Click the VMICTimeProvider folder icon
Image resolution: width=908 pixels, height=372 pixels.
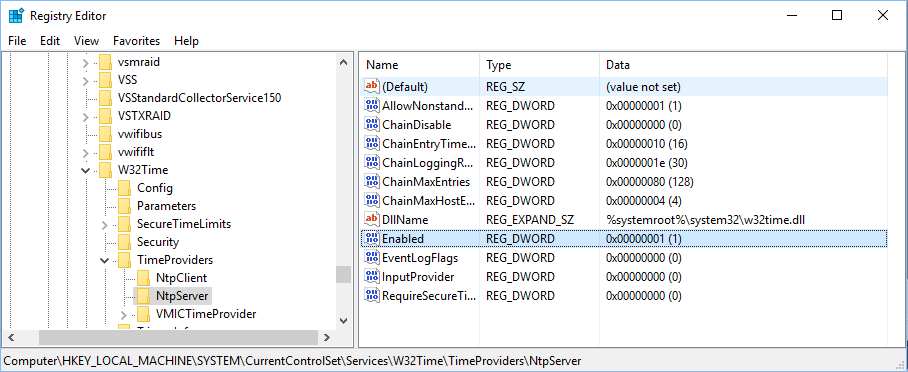click(143, 314)
